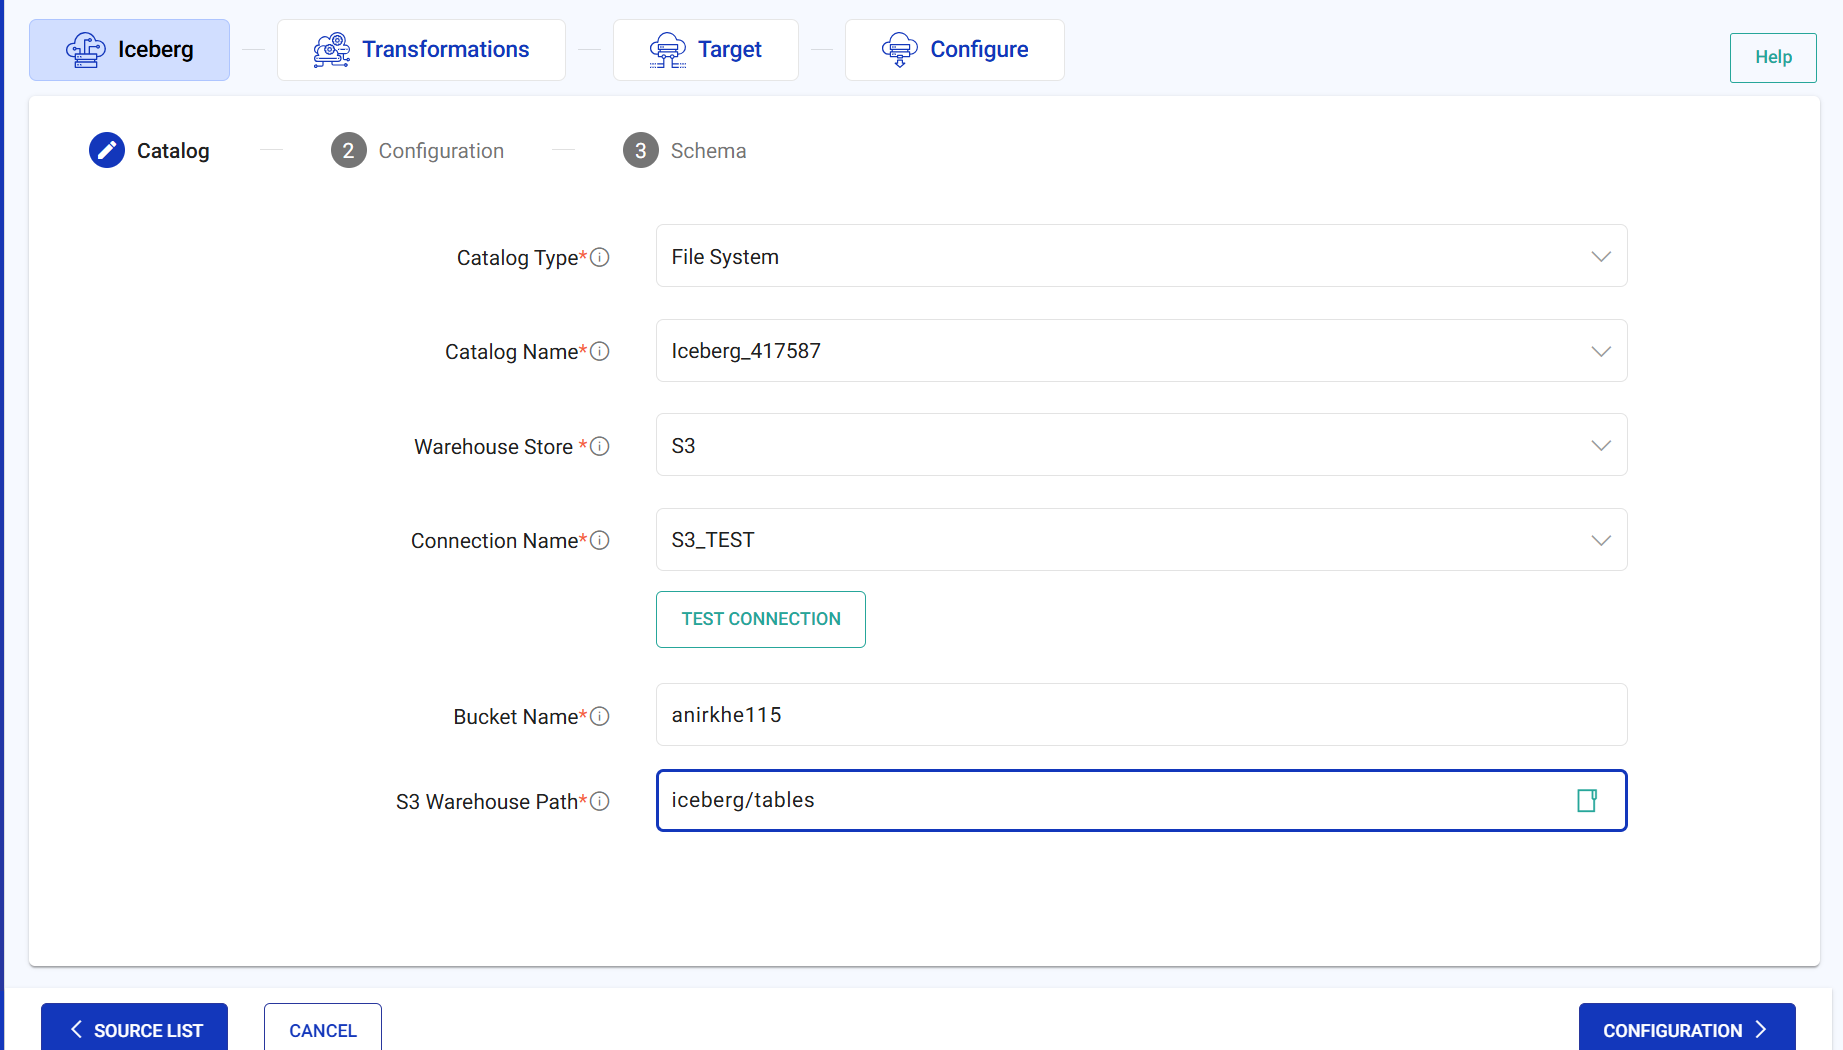Click the info icon beside Catalog Name

pos(600,351)
